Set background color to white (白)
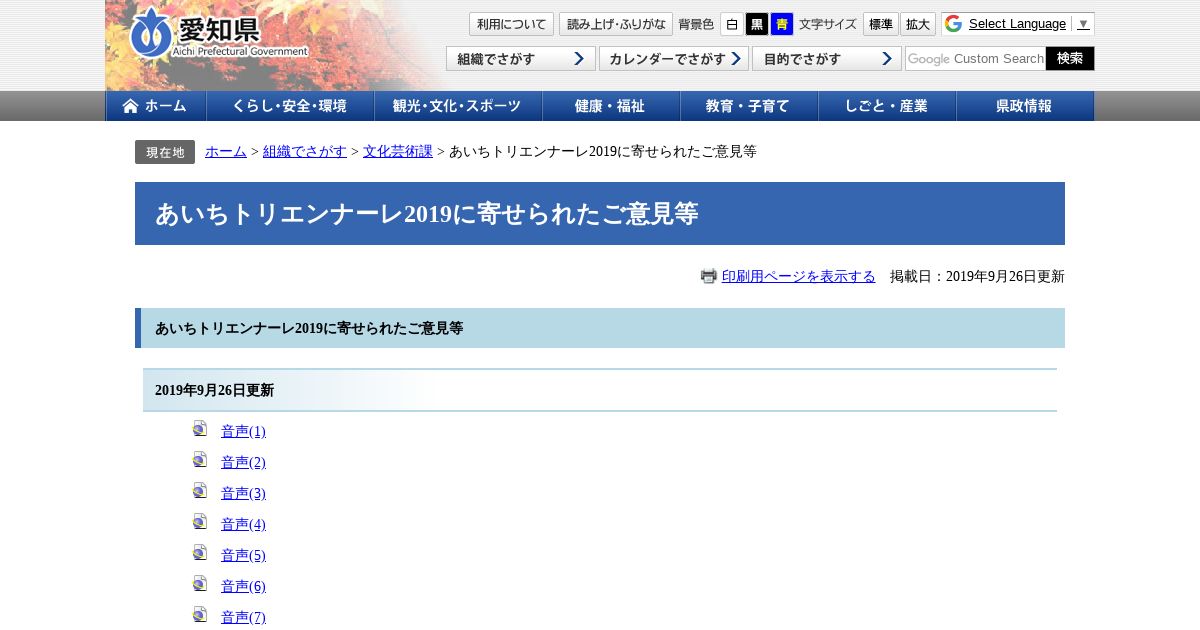 732,24
